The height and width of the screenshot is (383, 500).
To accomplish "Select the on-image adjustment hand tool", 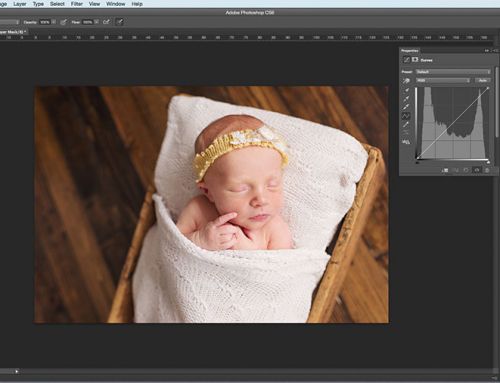I will pos(406,81).
